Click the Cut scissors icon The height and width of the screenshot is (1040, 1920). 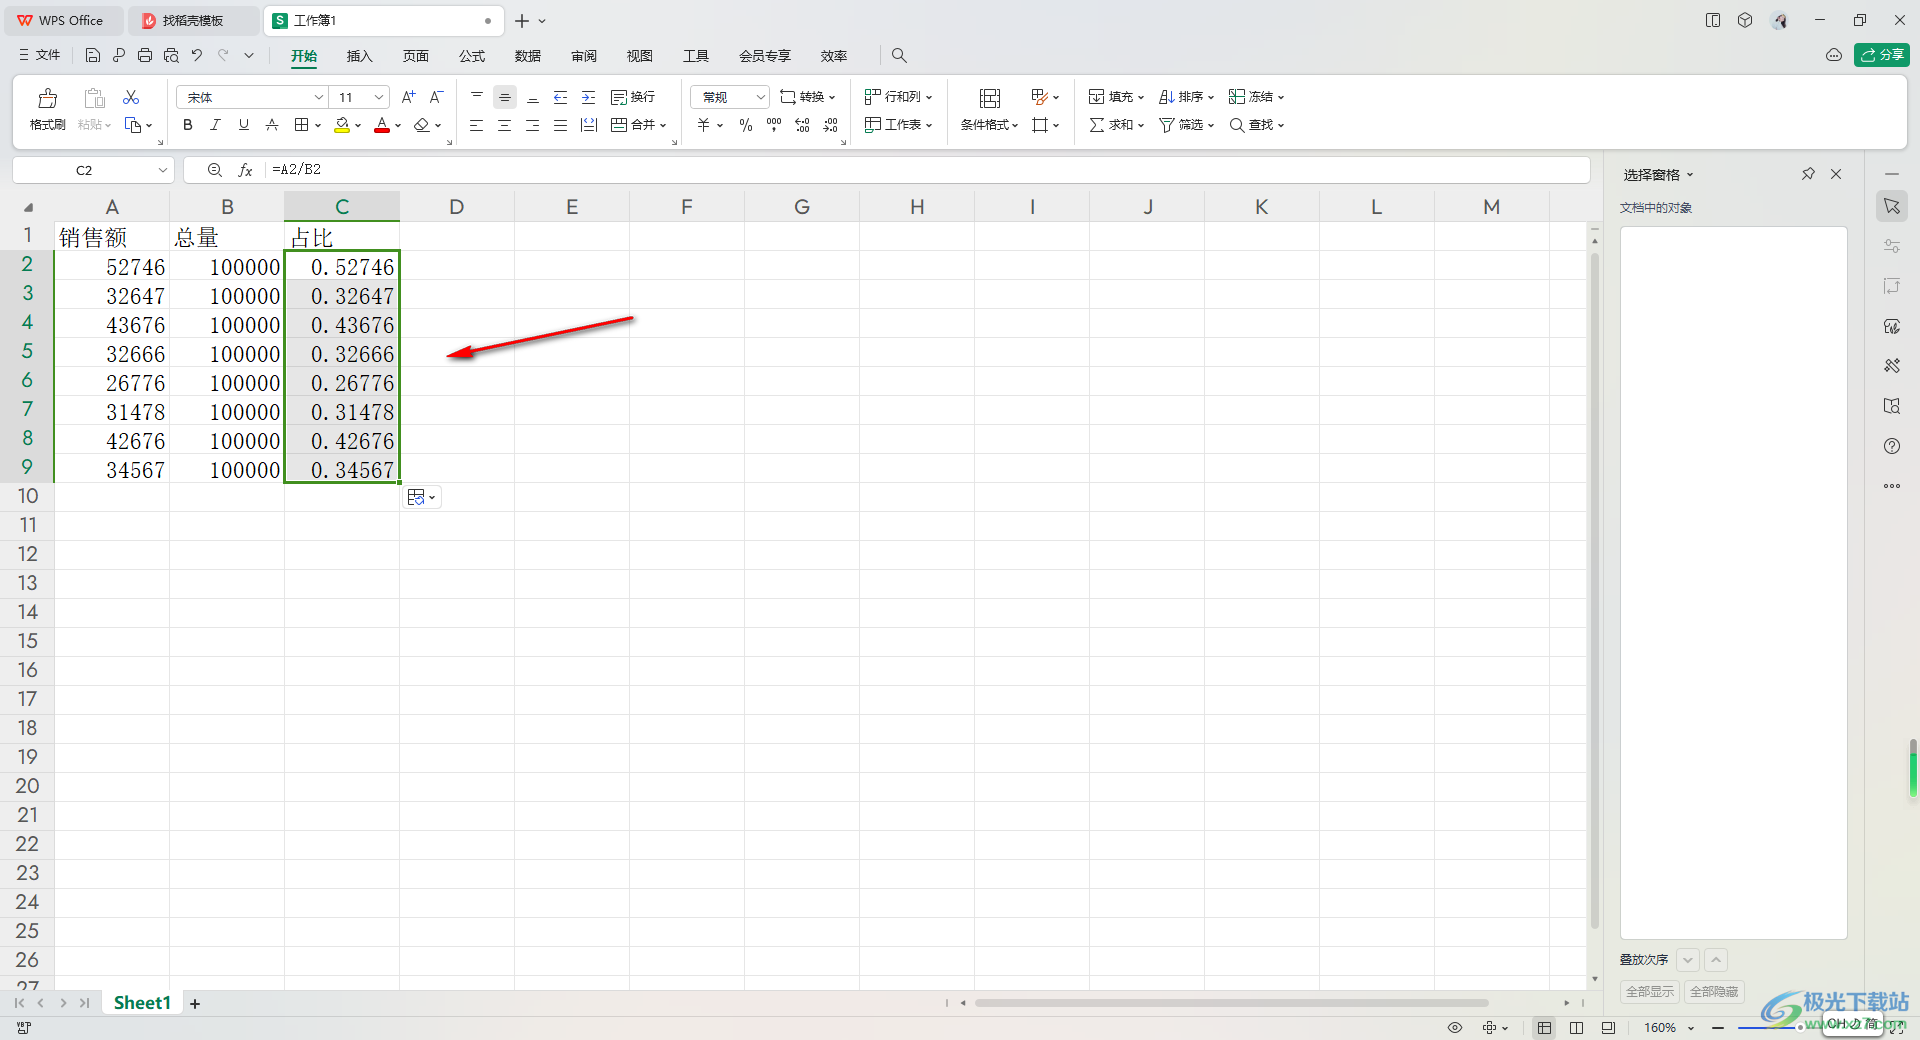[x=131, y=97]
